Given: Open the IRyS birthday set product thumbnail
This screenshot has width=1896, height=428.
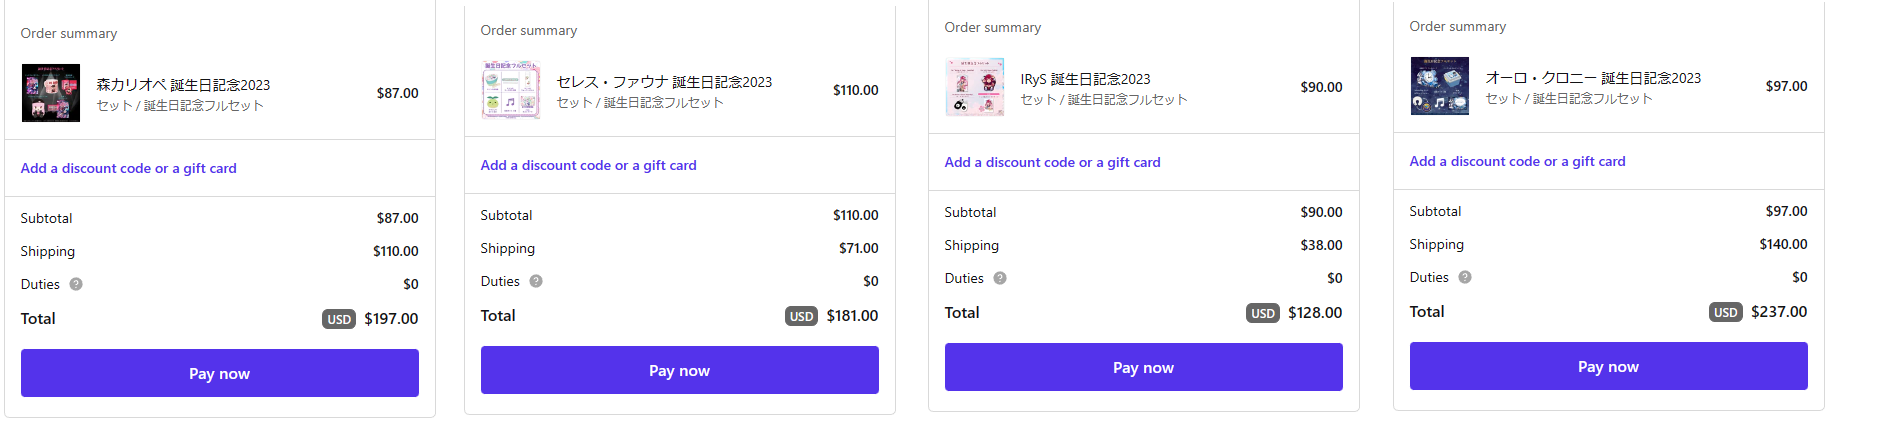Looking at the screenshot, I should click(975, 87).
